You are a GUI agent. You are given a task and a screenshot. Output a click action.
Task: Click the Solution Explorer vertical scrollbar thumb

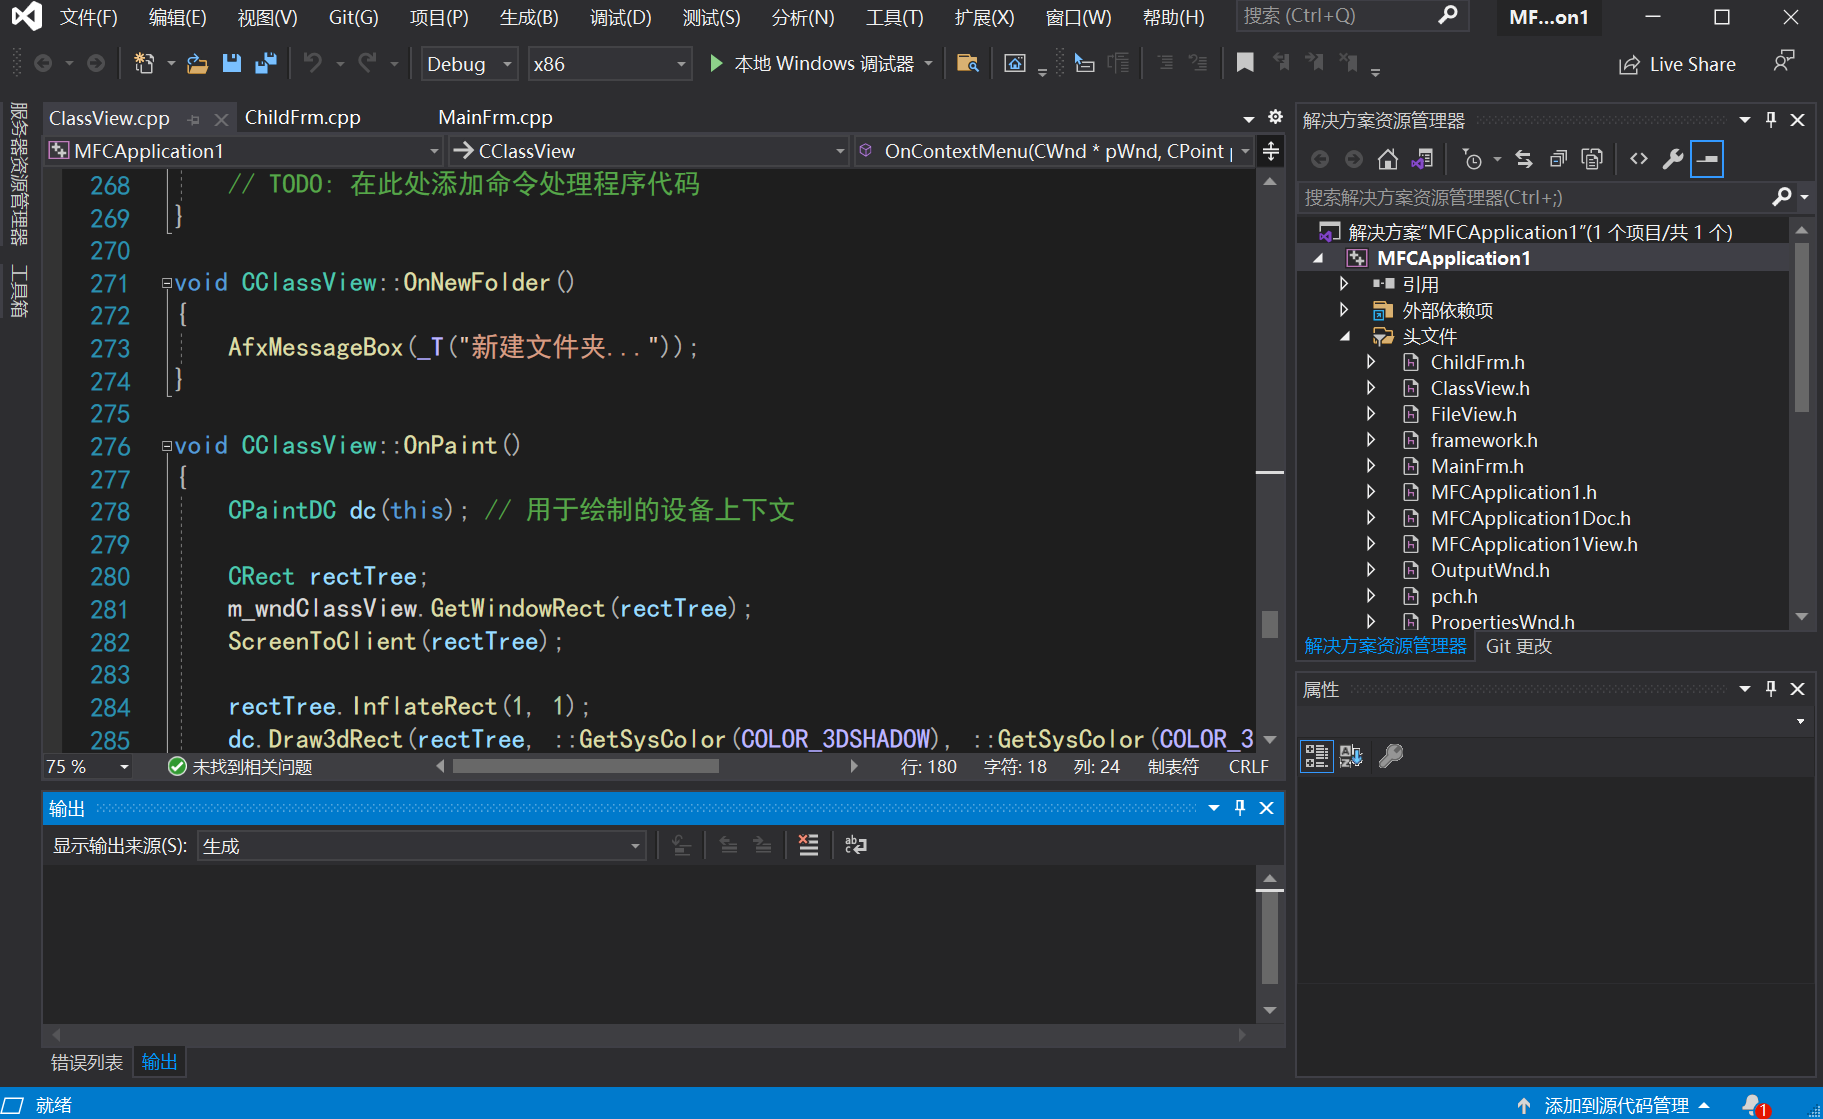tap(1801, 326)
